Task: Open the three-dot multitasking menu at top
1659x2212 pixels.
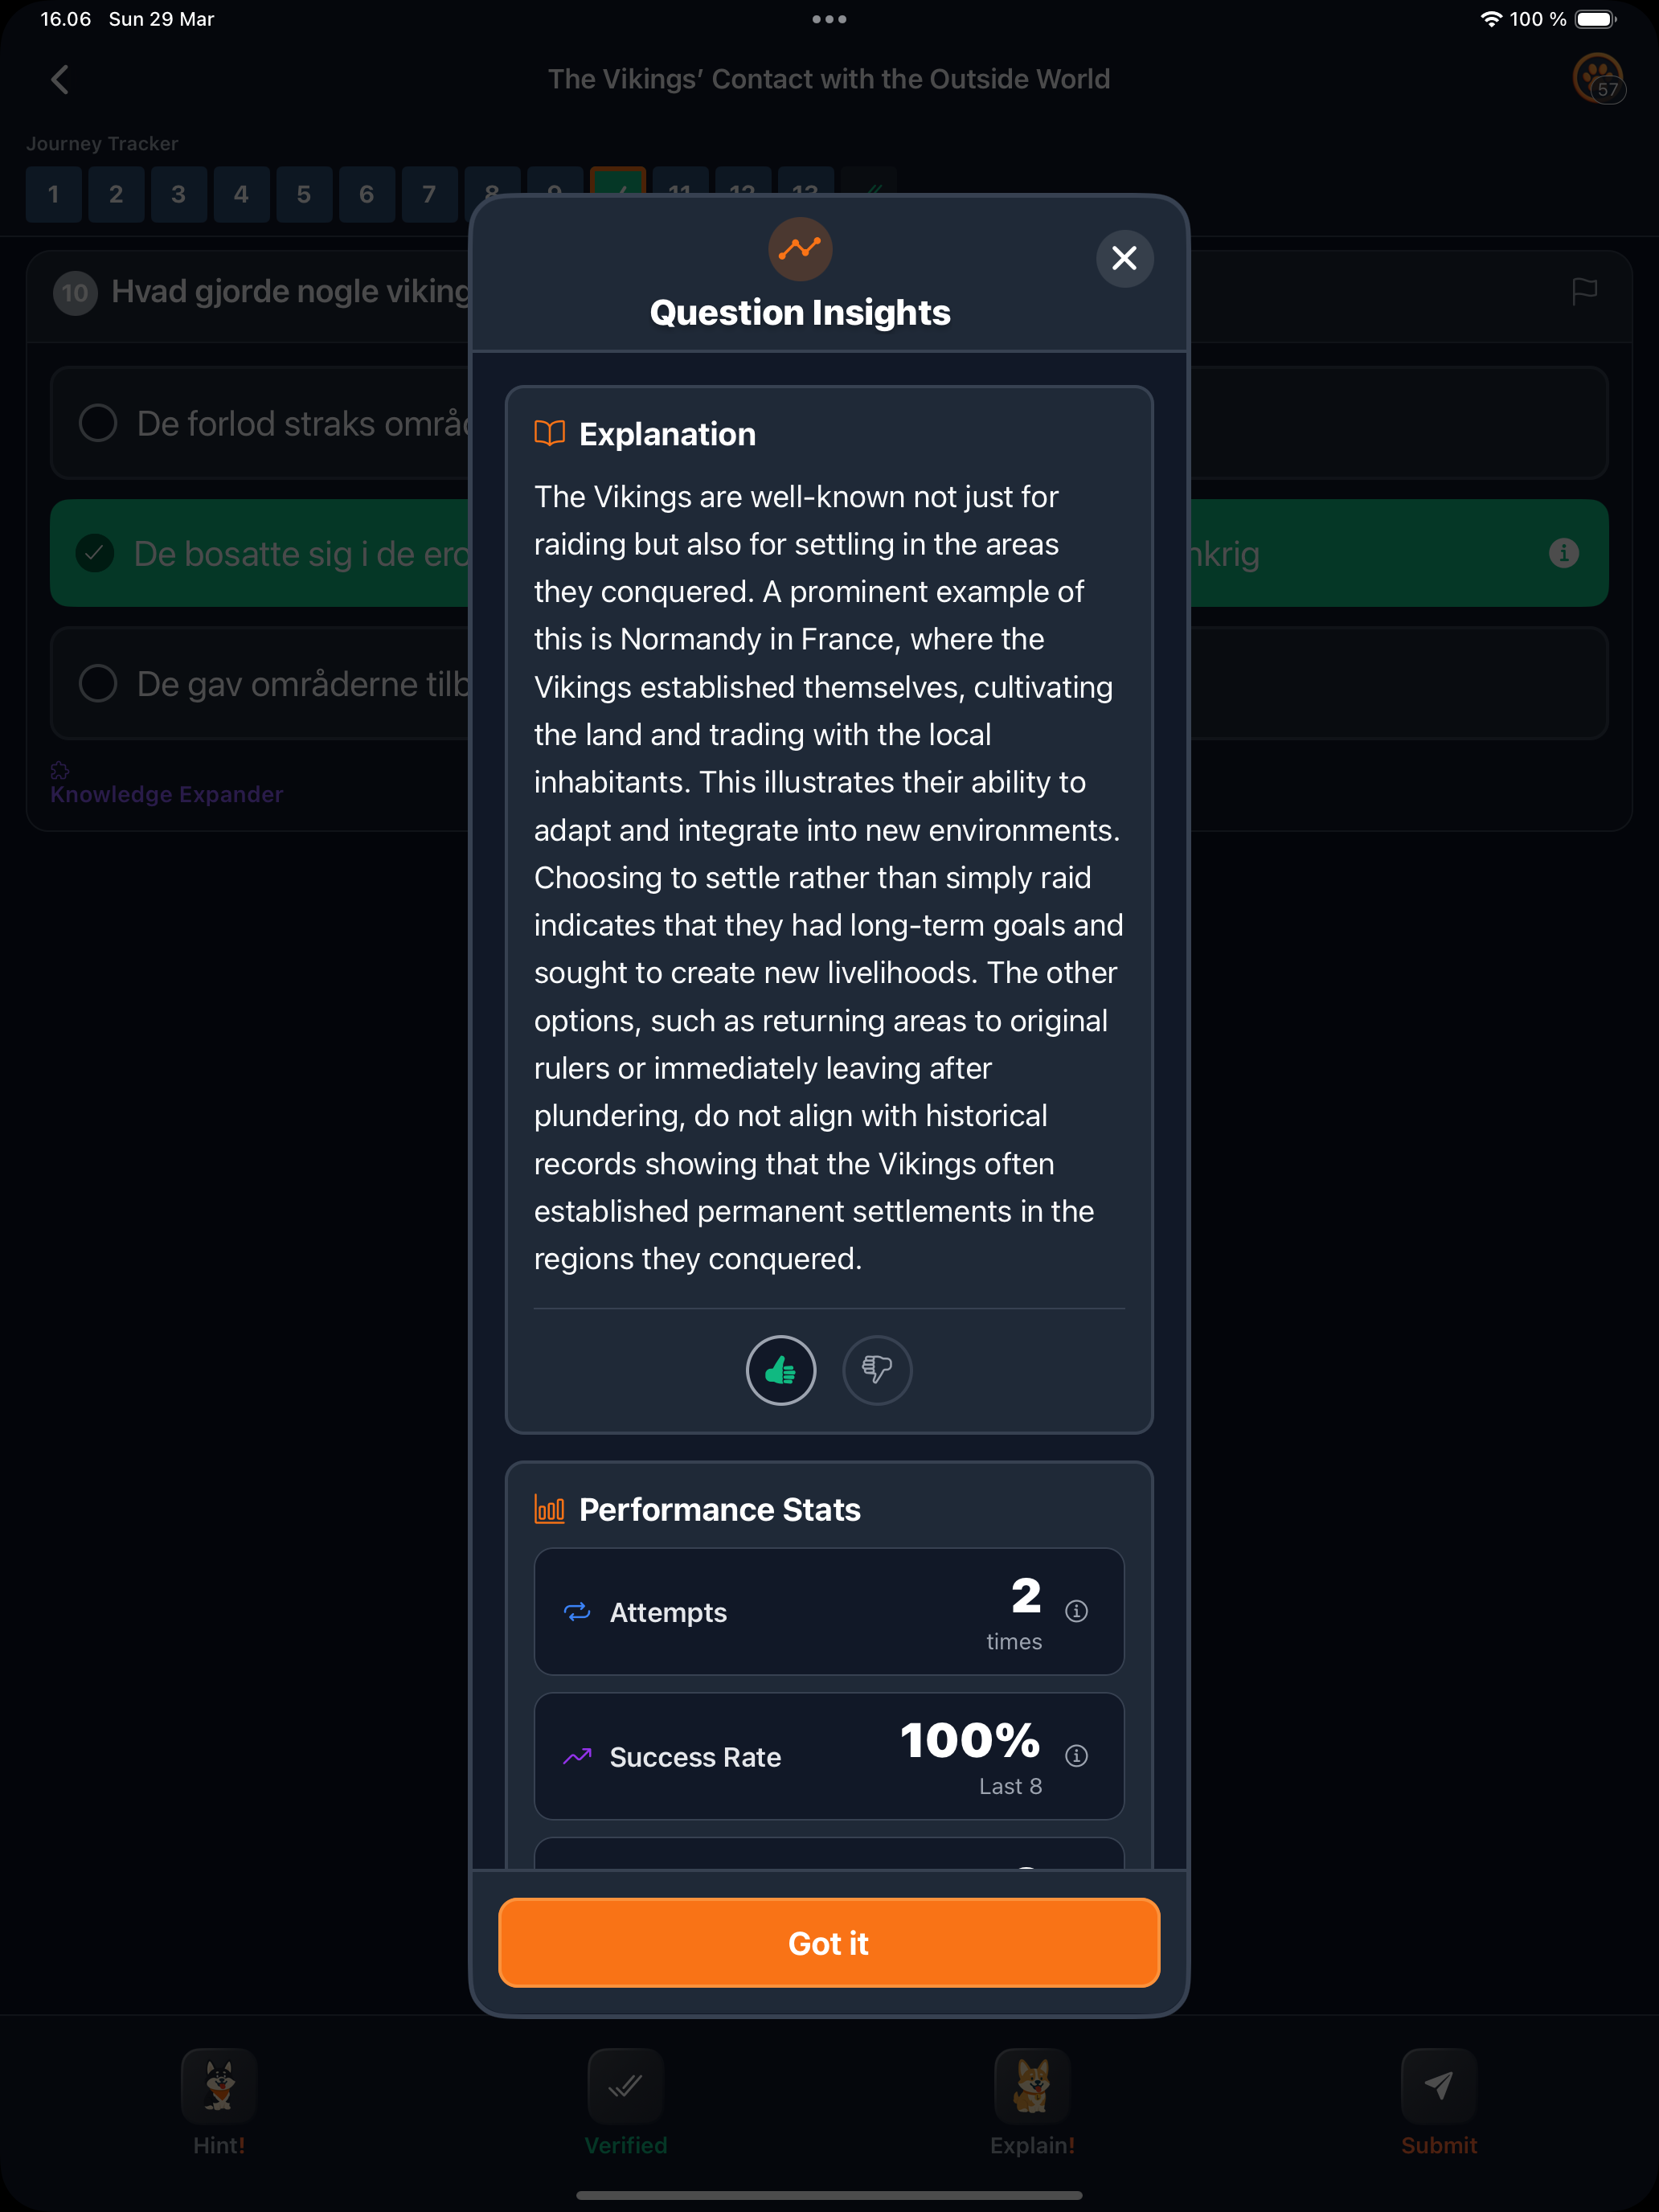Action: 829,19
